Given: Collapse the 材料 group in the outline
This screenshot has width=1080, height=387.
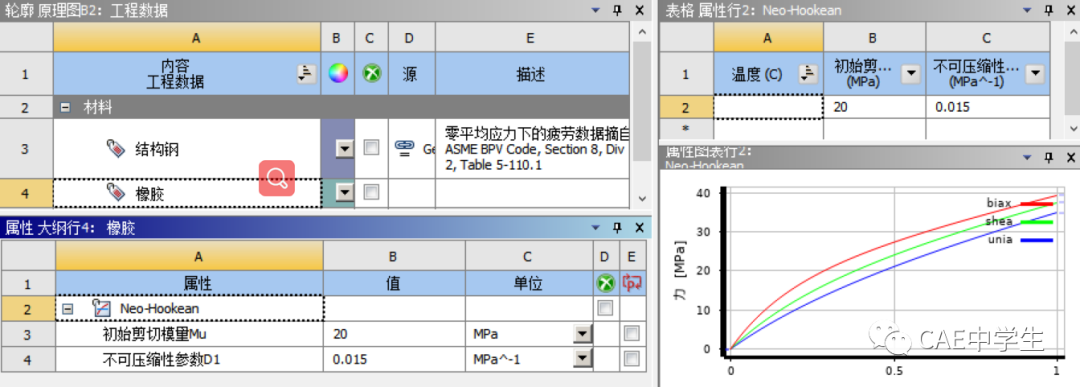Looking at the screenshot, I should (x=66, y=107).
